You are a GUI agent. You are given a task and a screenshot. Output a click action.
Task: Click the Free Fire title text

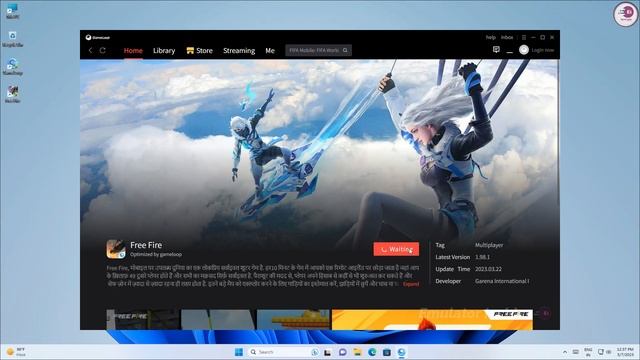coord(146,245)
